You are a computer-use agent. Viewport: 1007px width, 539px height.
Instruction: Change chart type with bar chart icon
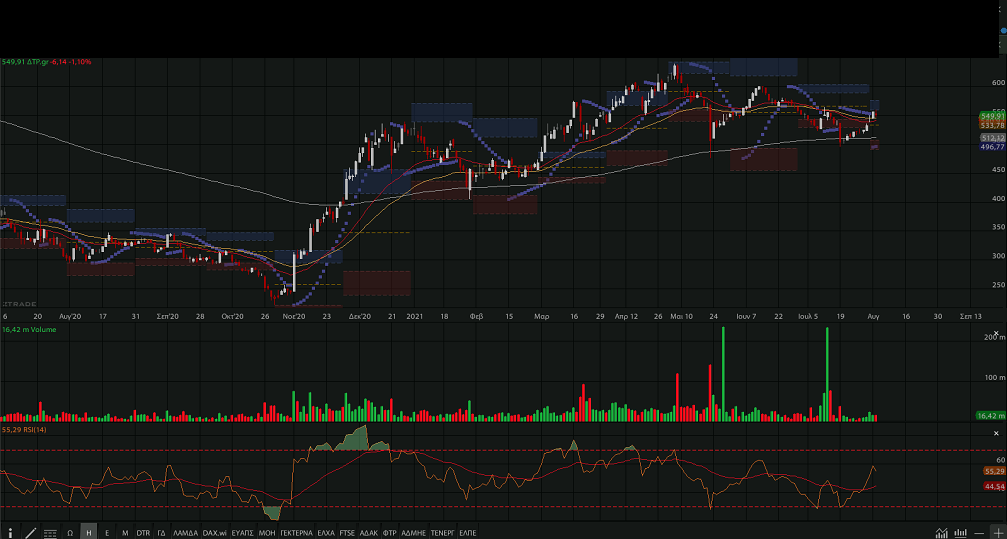960,532
